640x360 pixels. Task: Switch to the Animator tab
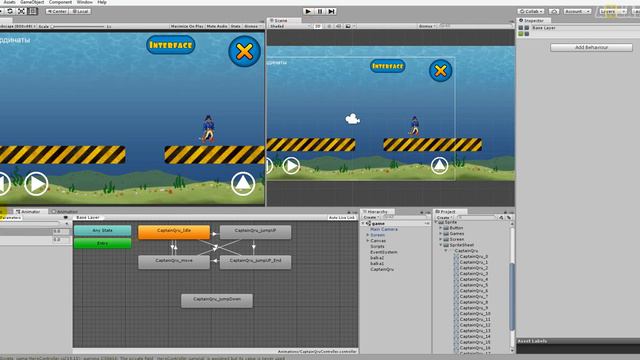(30, 212)
